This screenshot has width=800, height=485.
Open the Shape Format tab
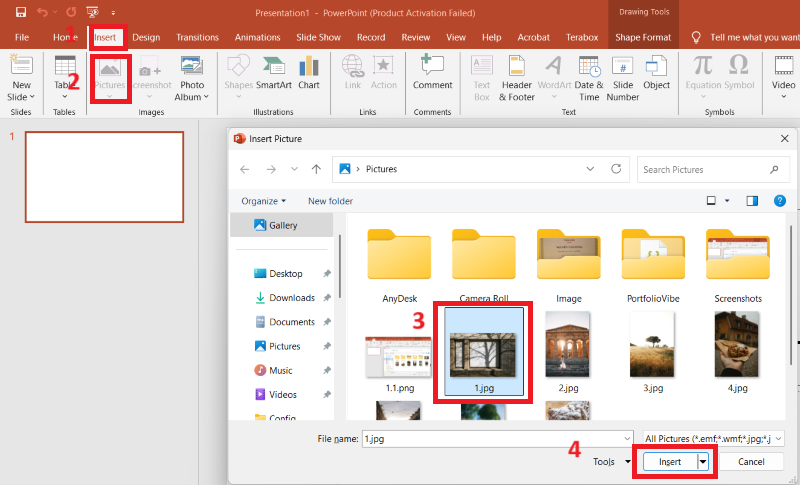pos(643,37)
